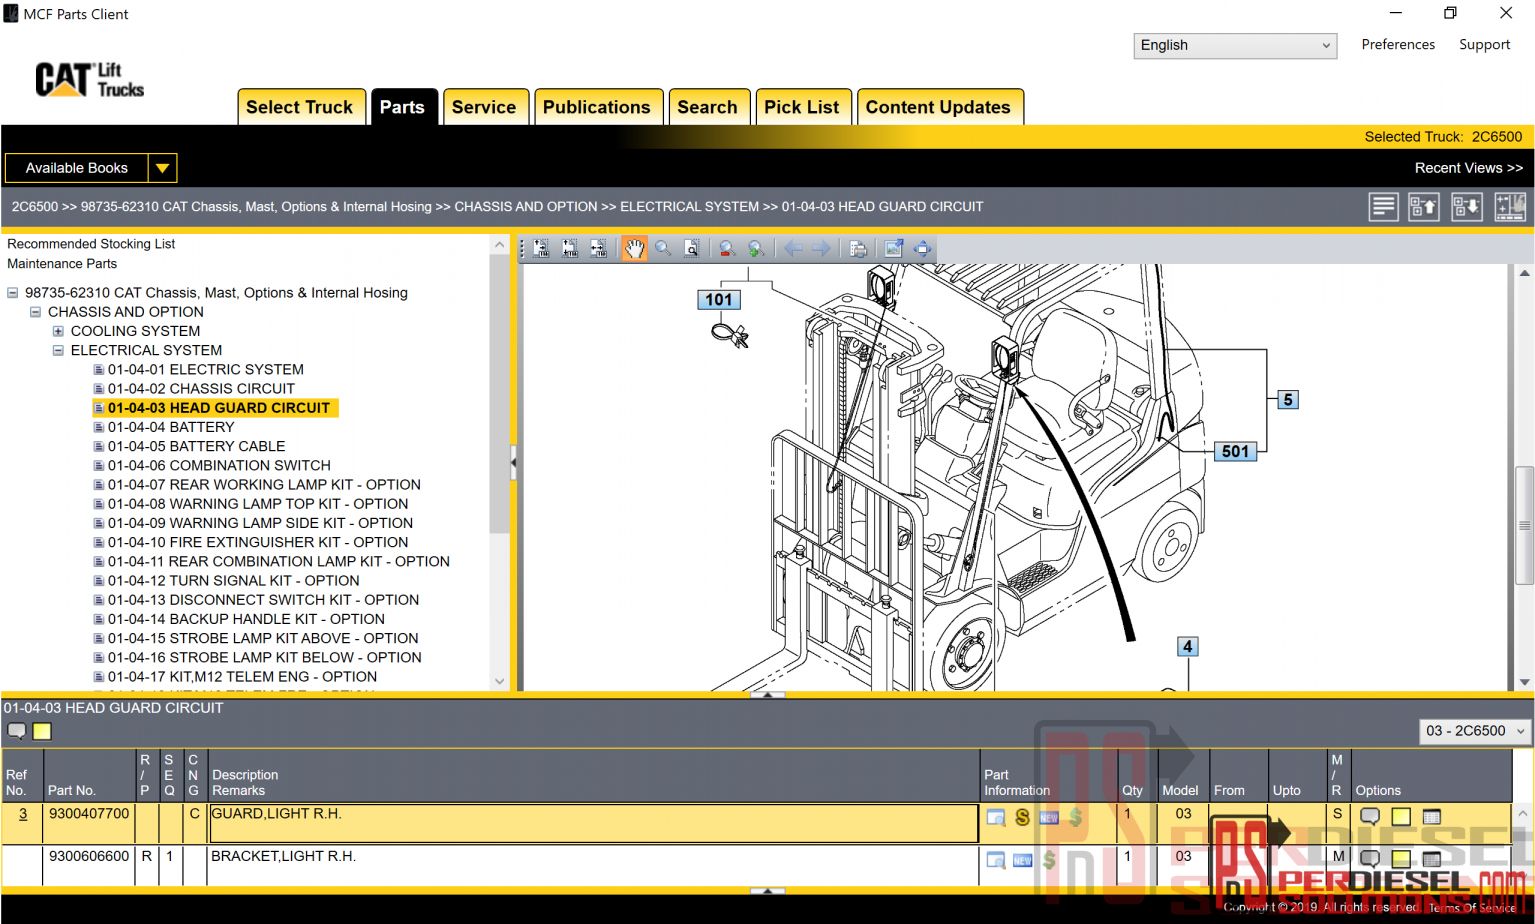The image size is (1535, 924).
Task: Select the Pan hand tool
Action: tap(634, 249)
